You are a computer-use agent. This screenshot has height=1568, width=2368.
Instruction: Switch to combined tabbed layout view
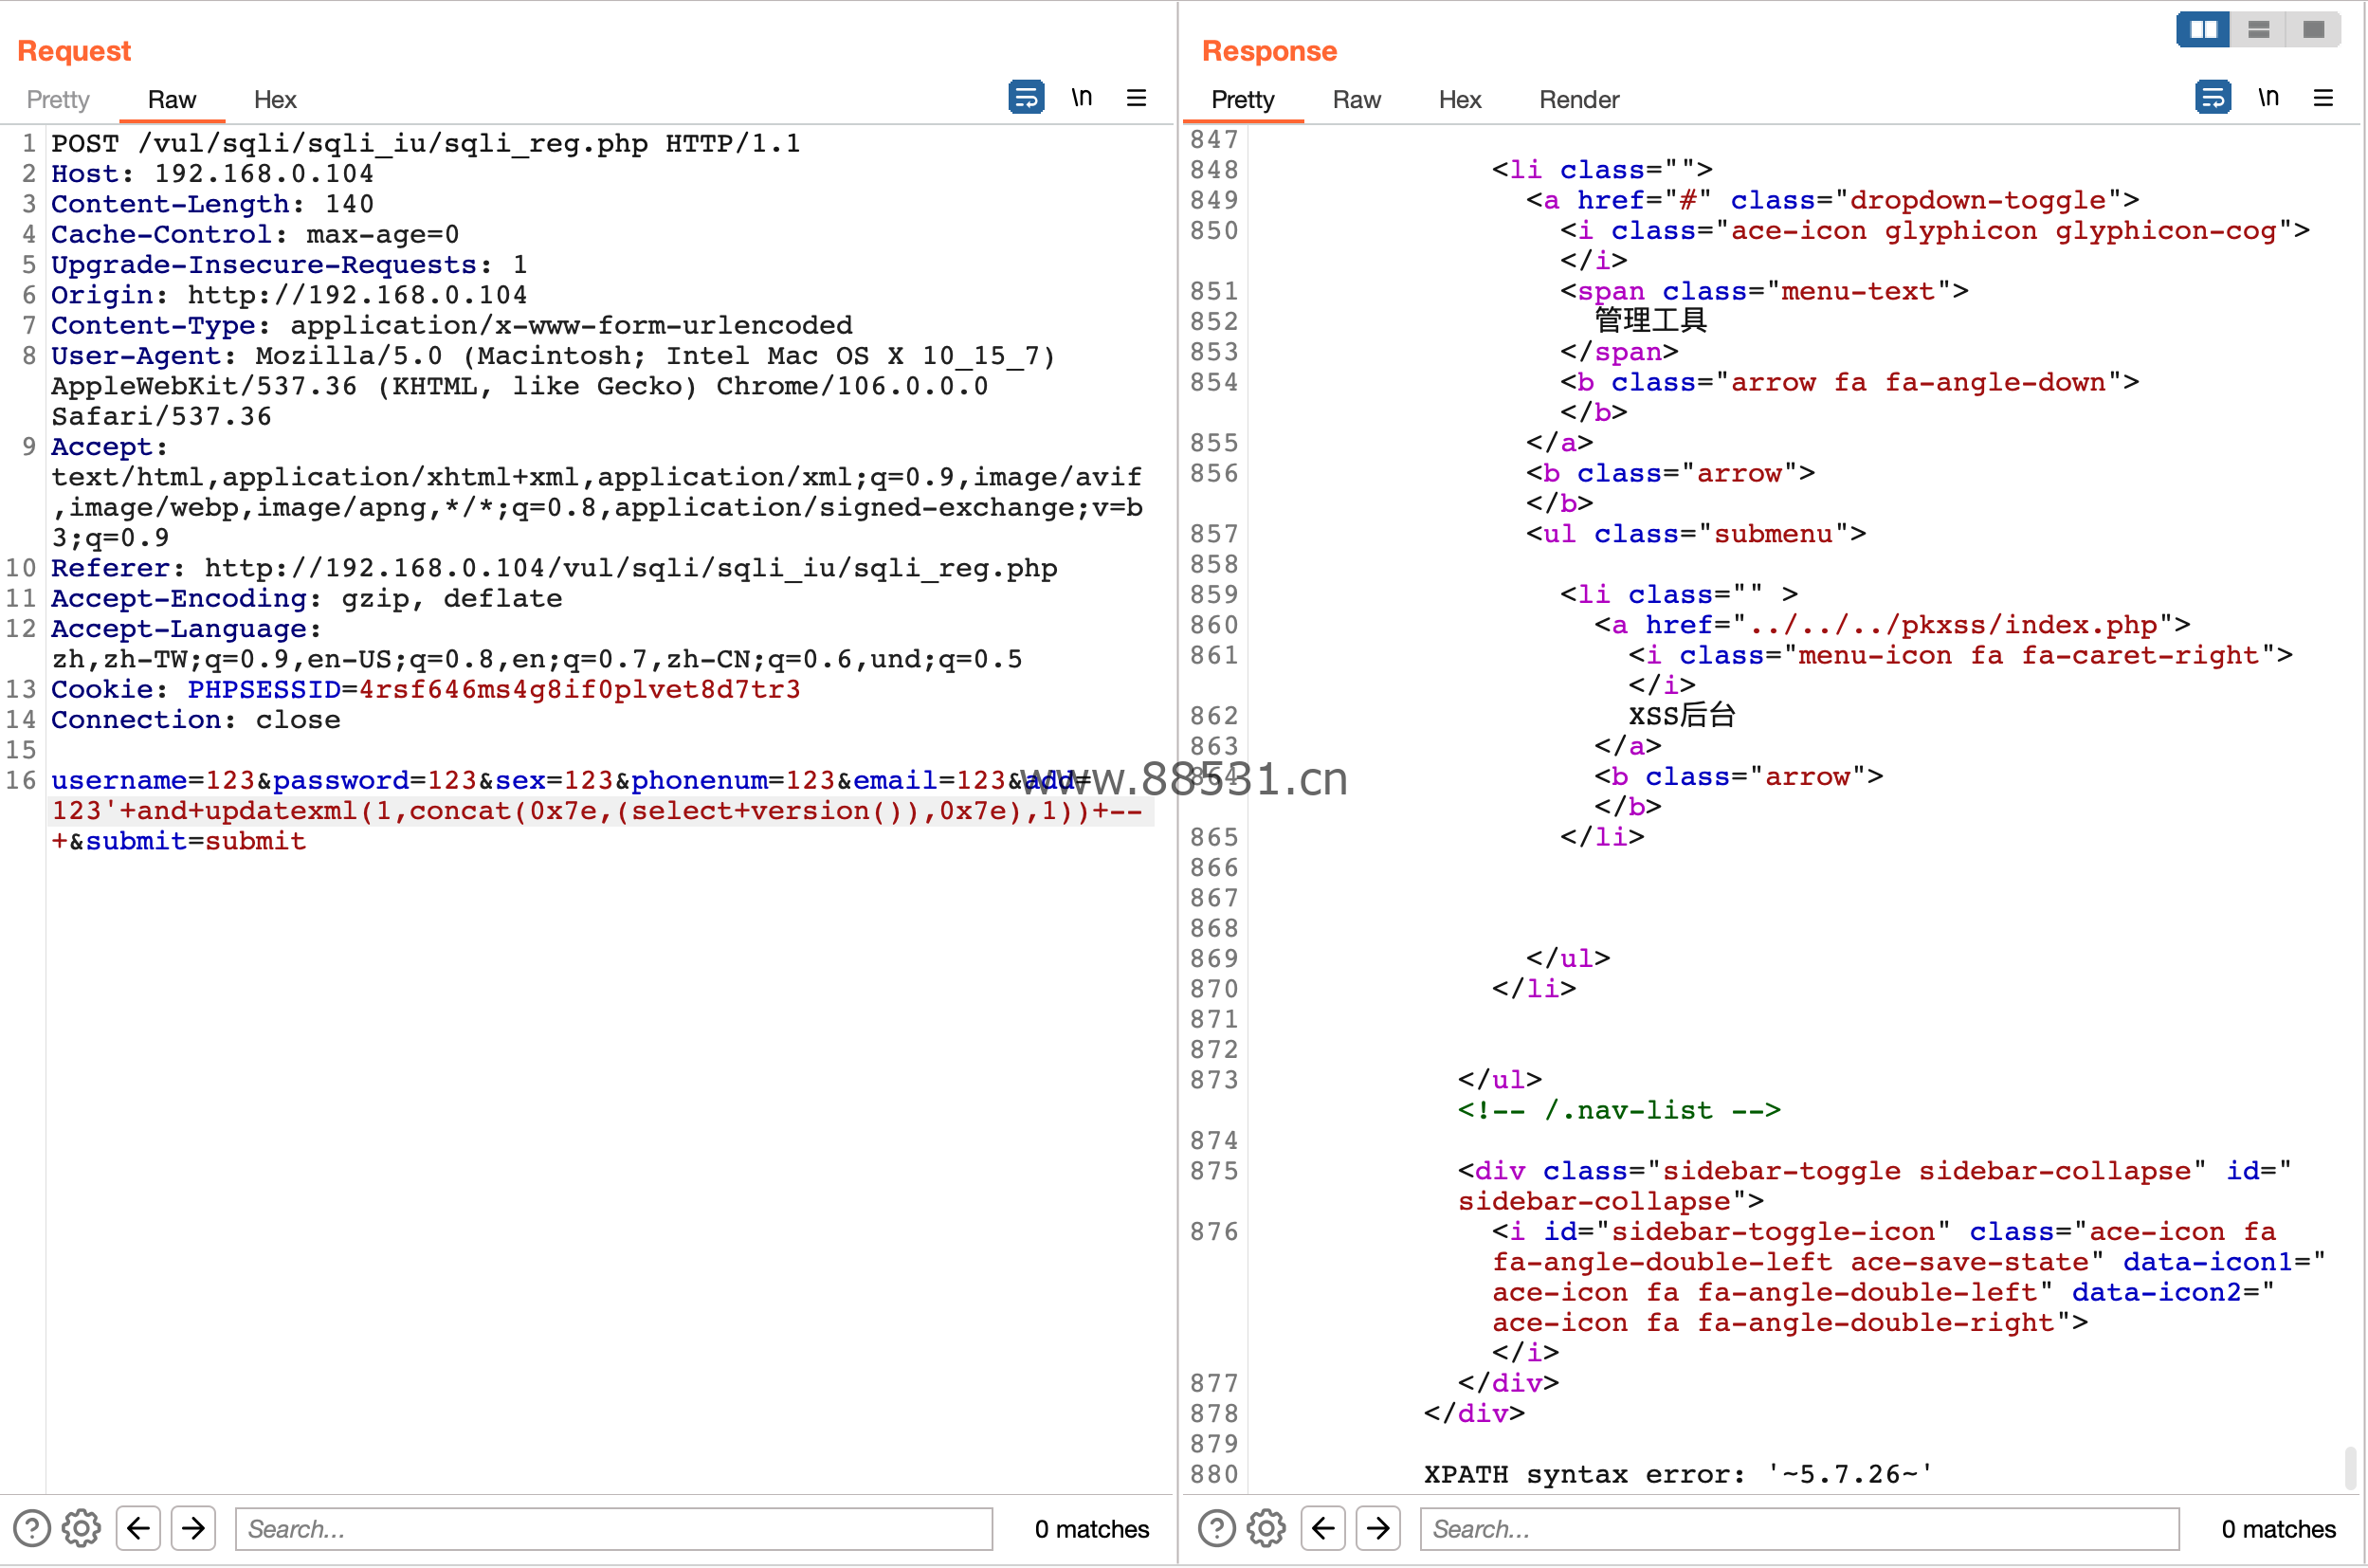pyautogui.click(x=2313, y=29)
